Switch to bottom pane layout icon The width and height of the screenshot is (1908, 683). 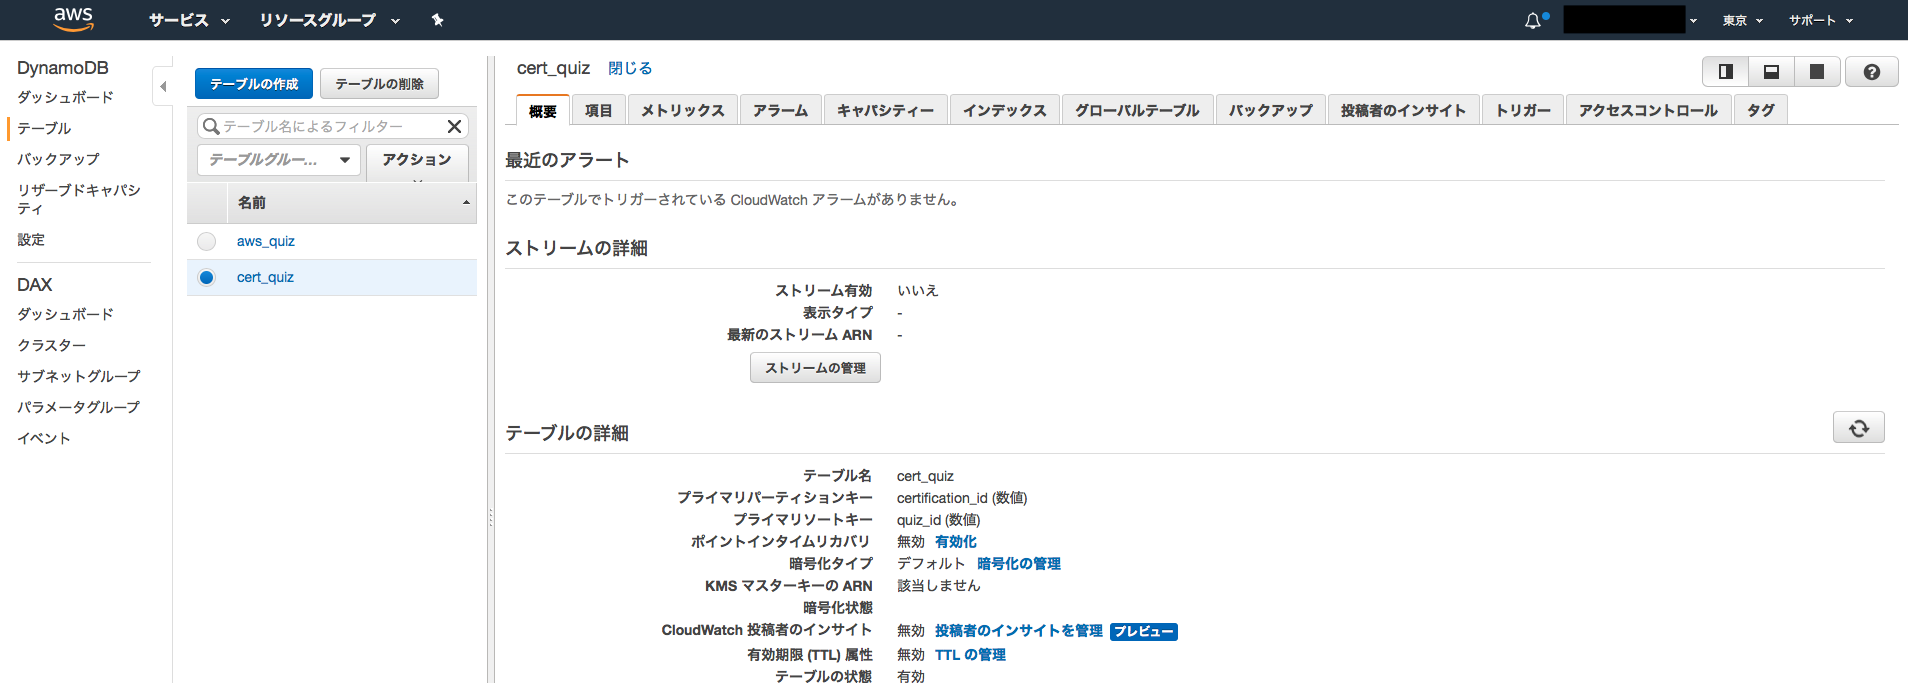click(1771, 72)
